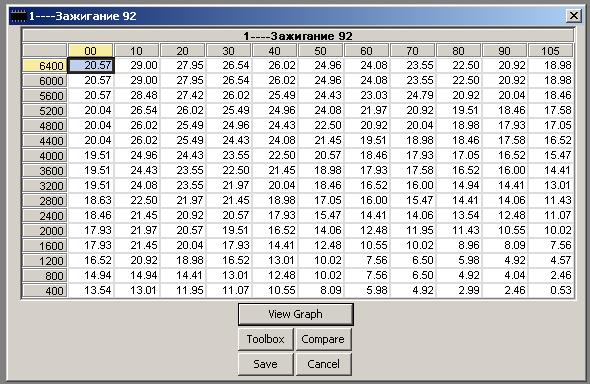The image size is (590, 384).
Task: Select row header 6000
Action: point(45,80)
